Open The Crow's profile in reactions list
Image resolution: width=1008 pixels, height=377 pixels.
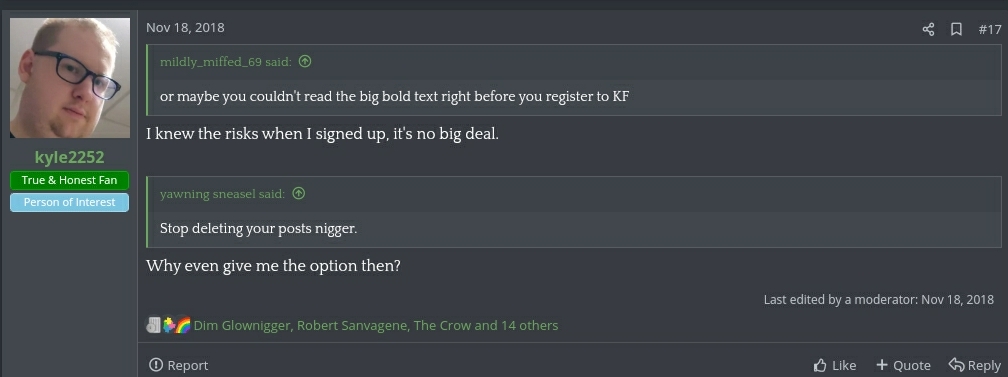[442, 326]
